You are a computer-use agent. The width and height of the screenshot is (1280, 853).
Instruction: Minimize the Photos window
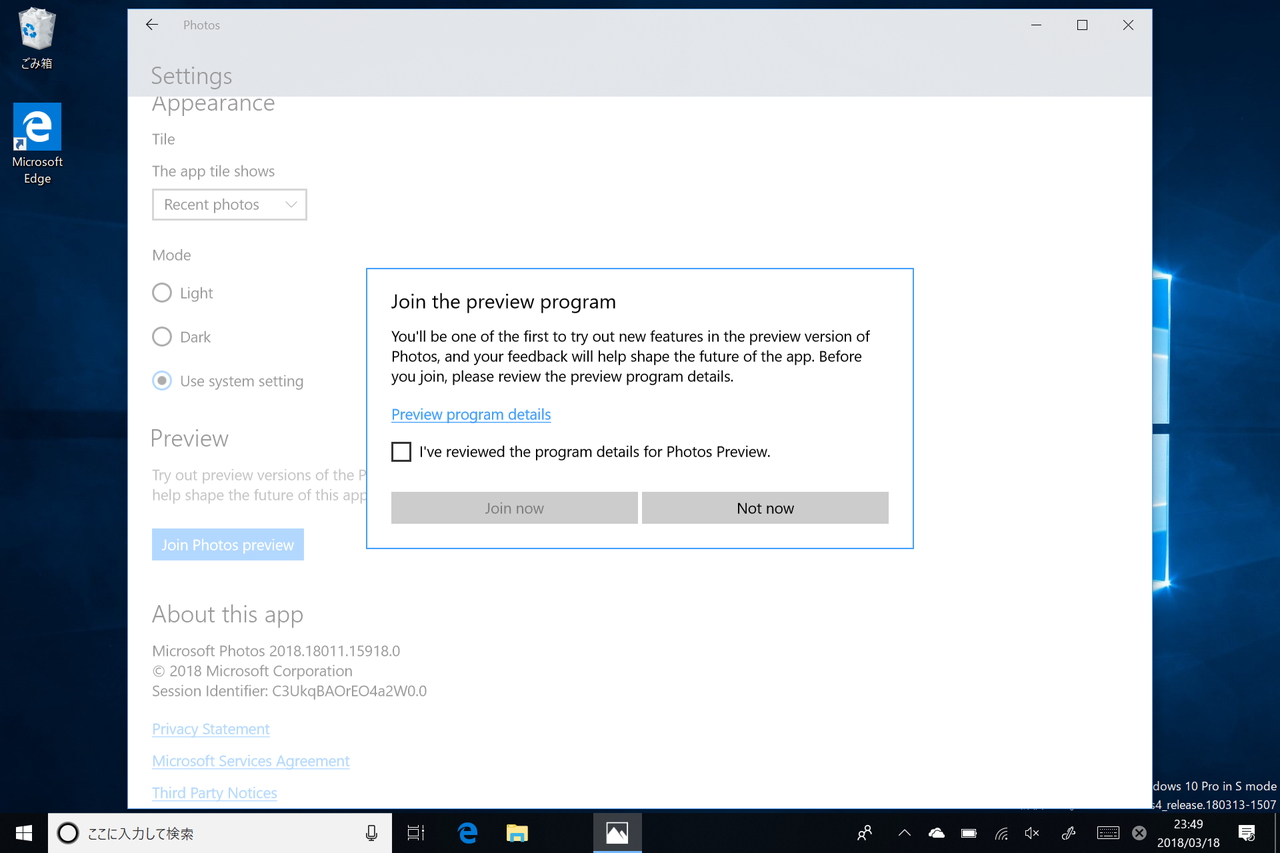click(x=1036, y=25)
